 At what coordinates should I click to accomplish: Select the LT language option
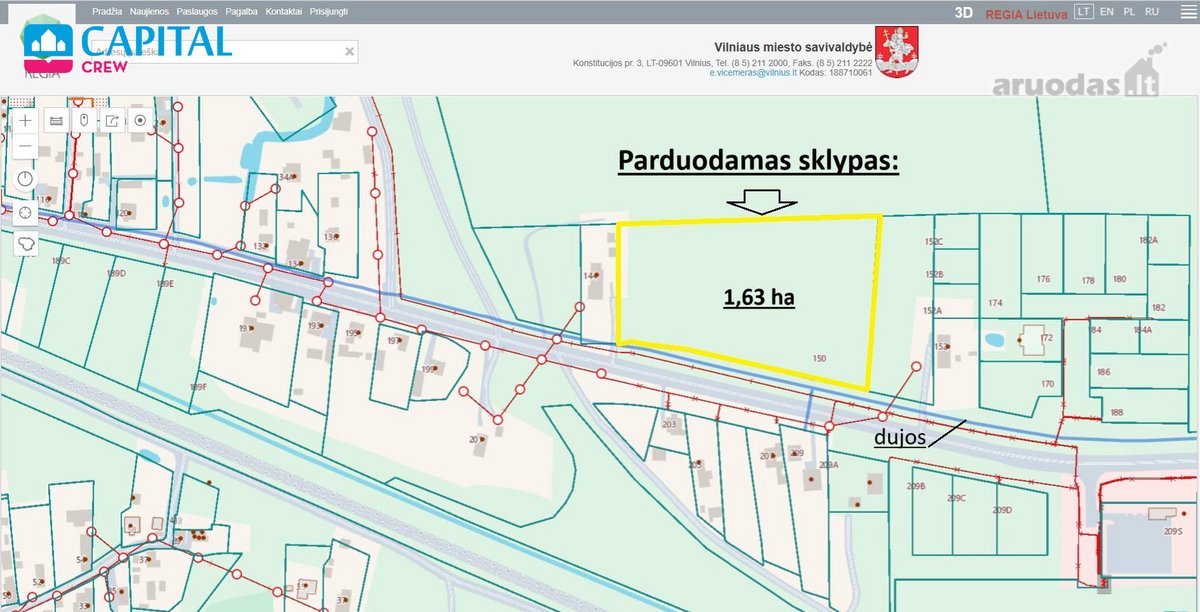pyautogui.click(x=1083, y=12)
